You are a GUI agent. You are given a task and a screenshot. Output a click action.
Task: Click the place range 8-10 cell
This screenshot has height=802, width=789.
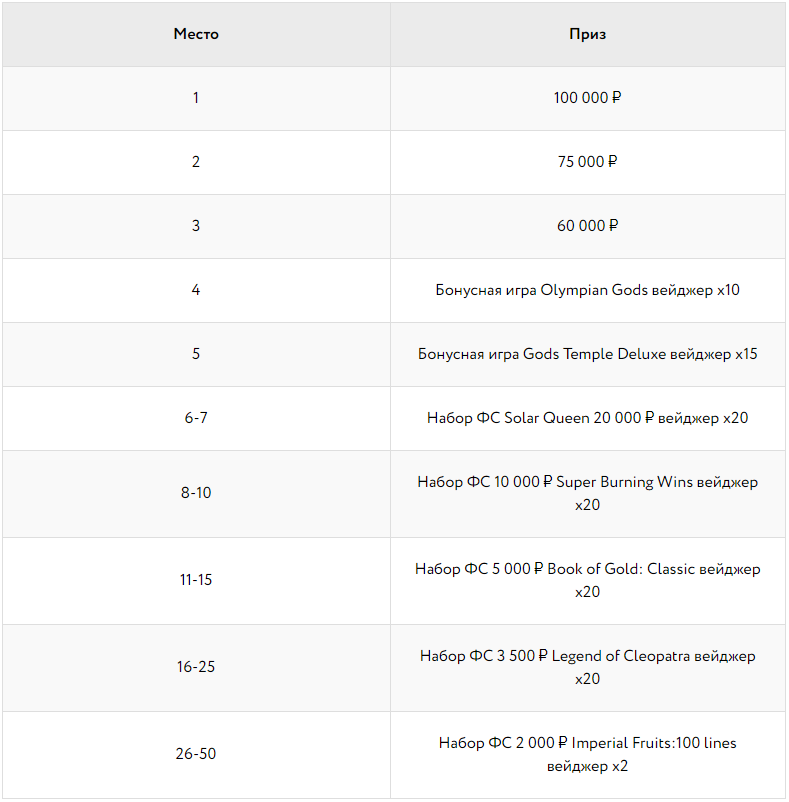click(x=196, y=493)
